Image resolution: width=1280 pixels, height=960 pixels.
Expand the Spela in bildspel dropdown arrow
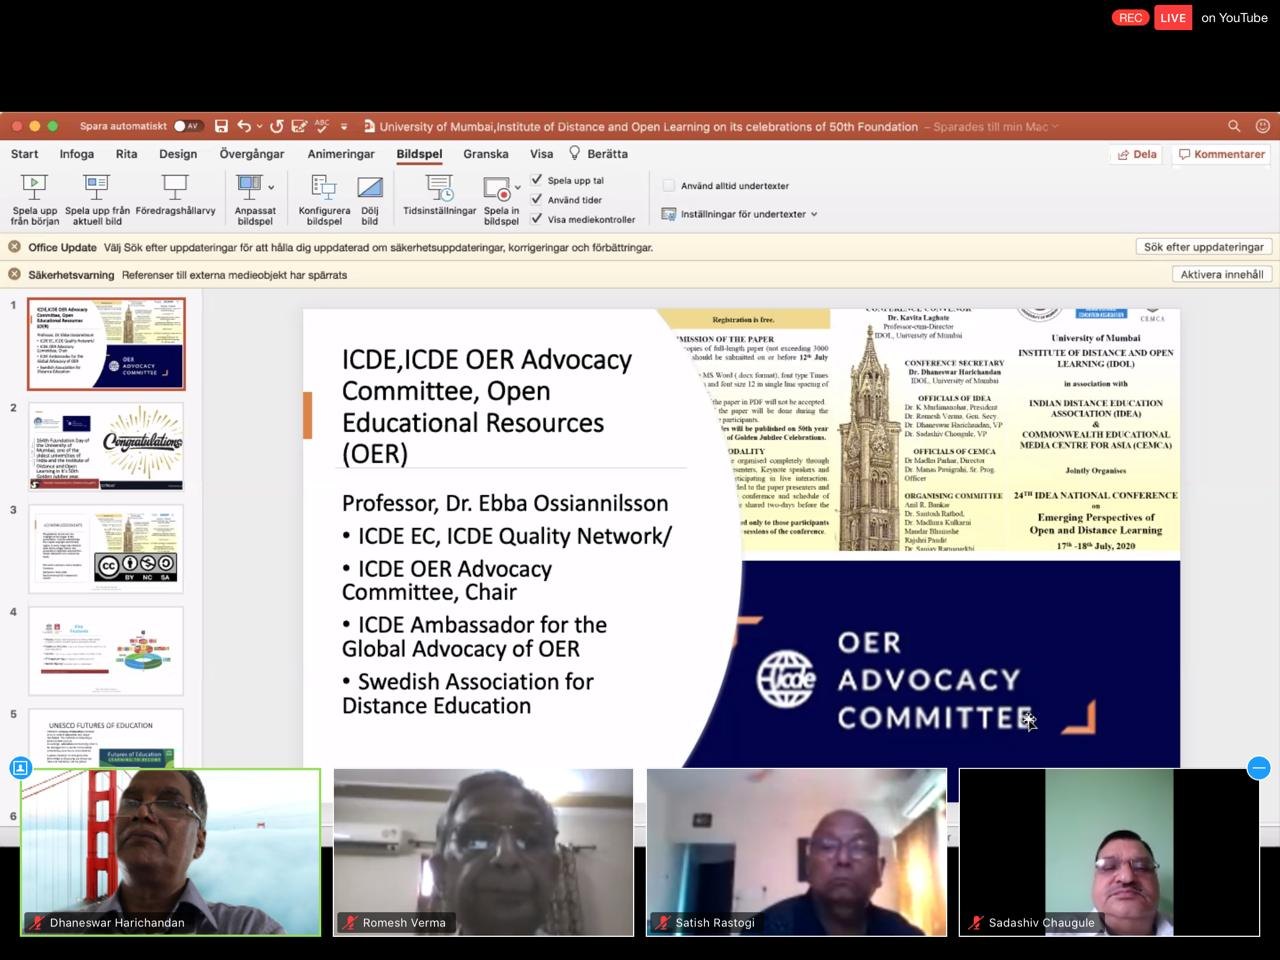click(x=518, y=188)
